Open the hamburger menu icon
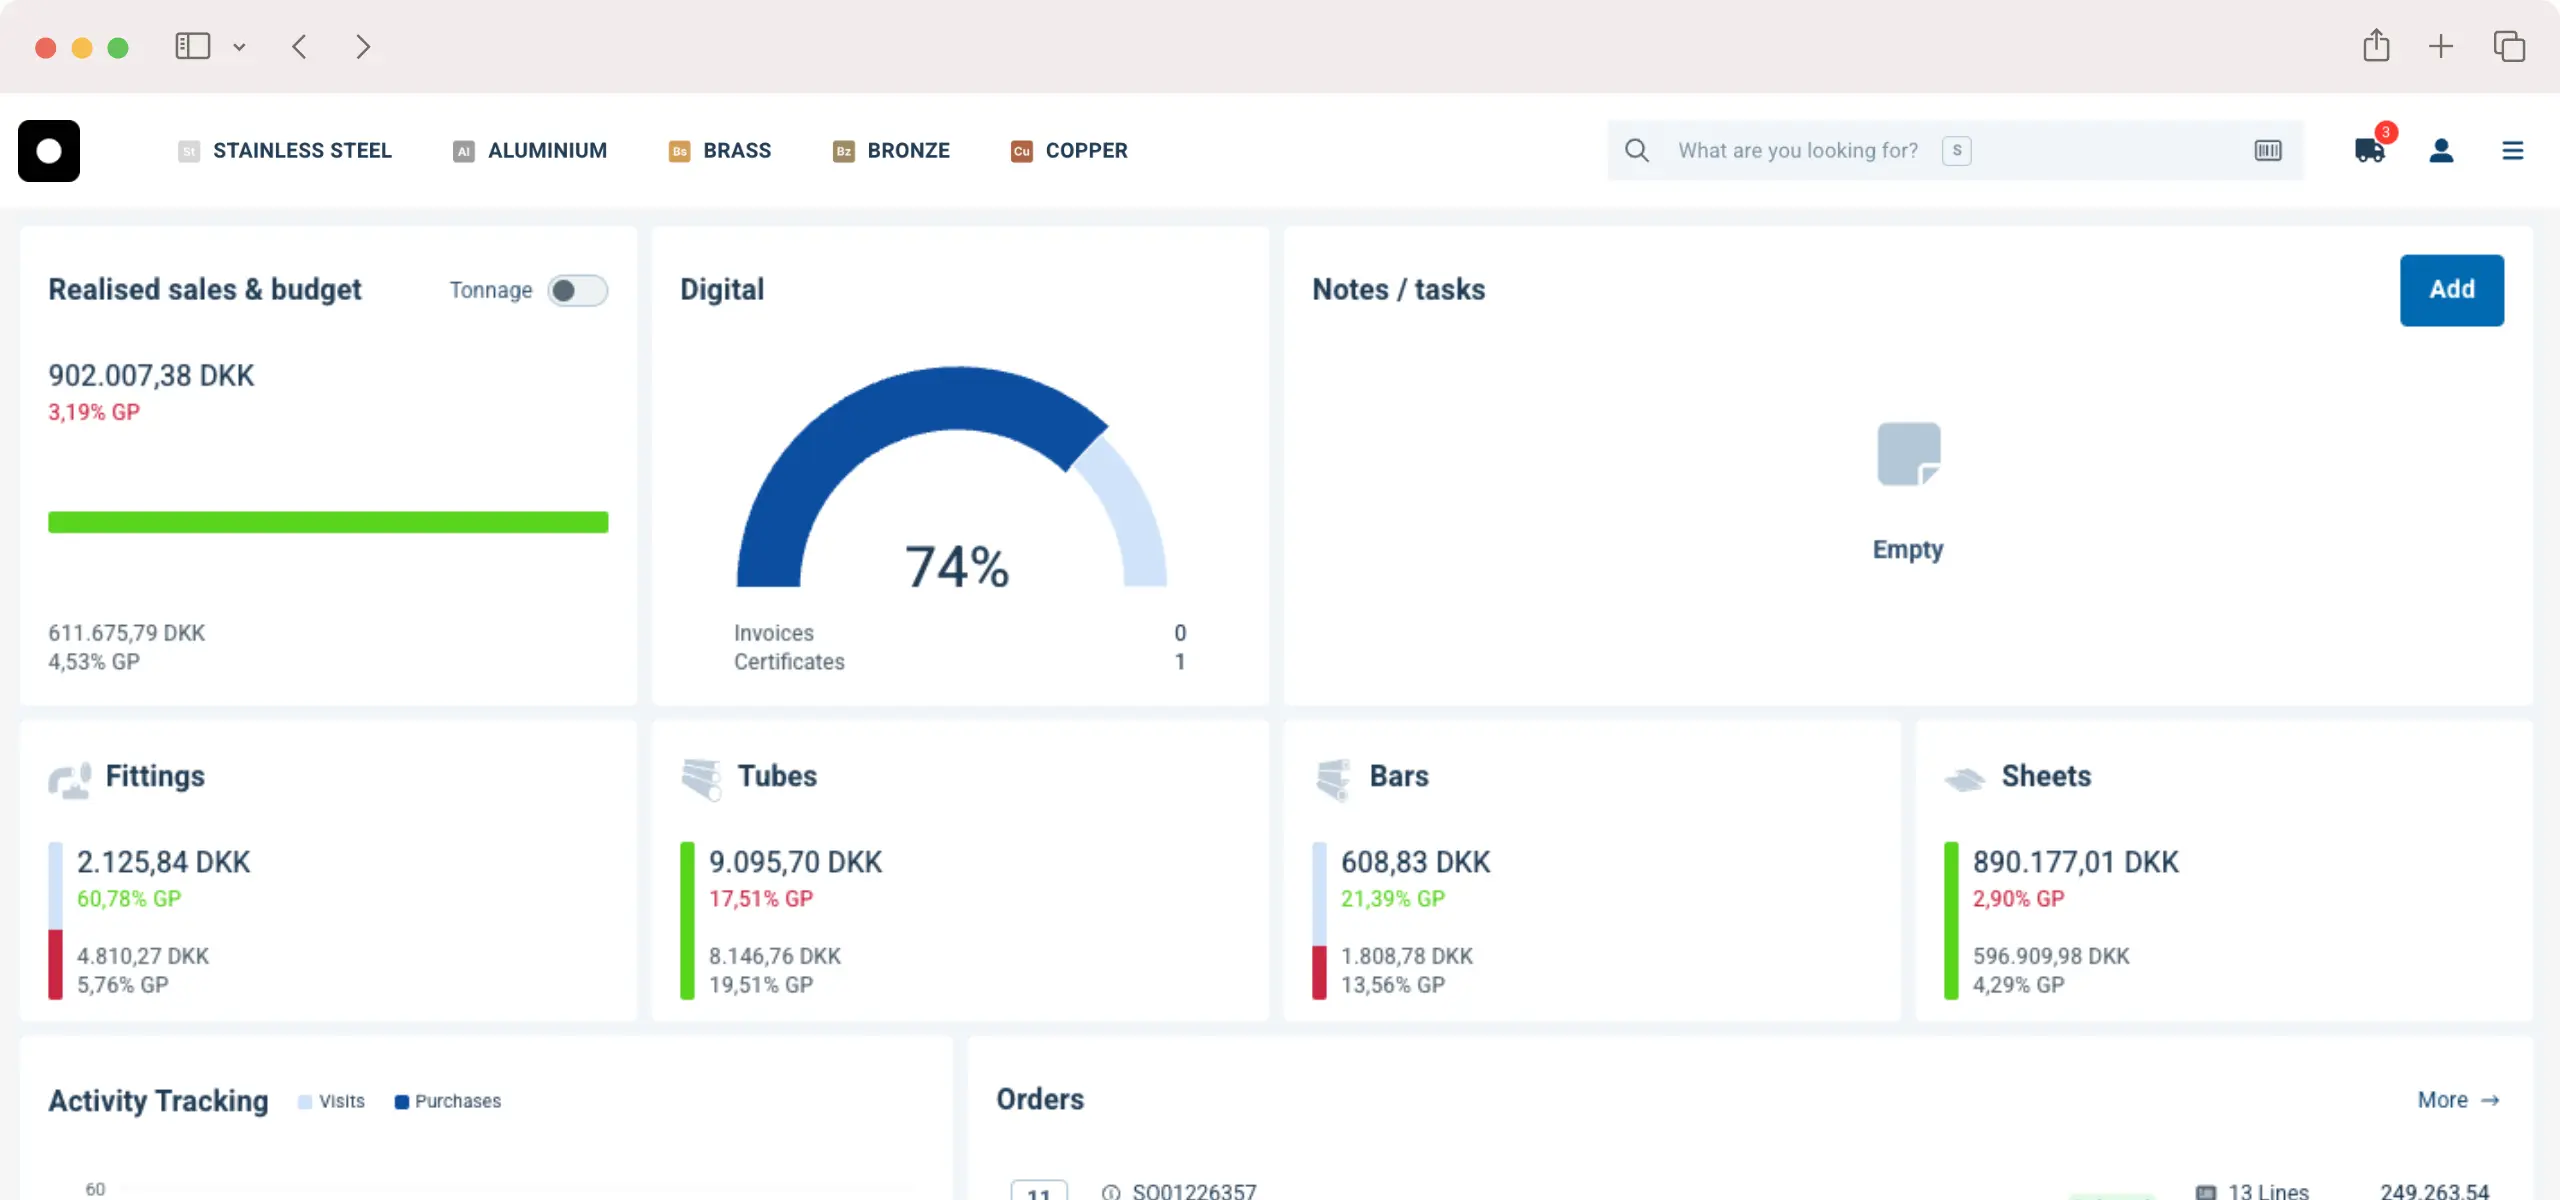This screenshot has width=2560, height=1200. point(2512,151)
